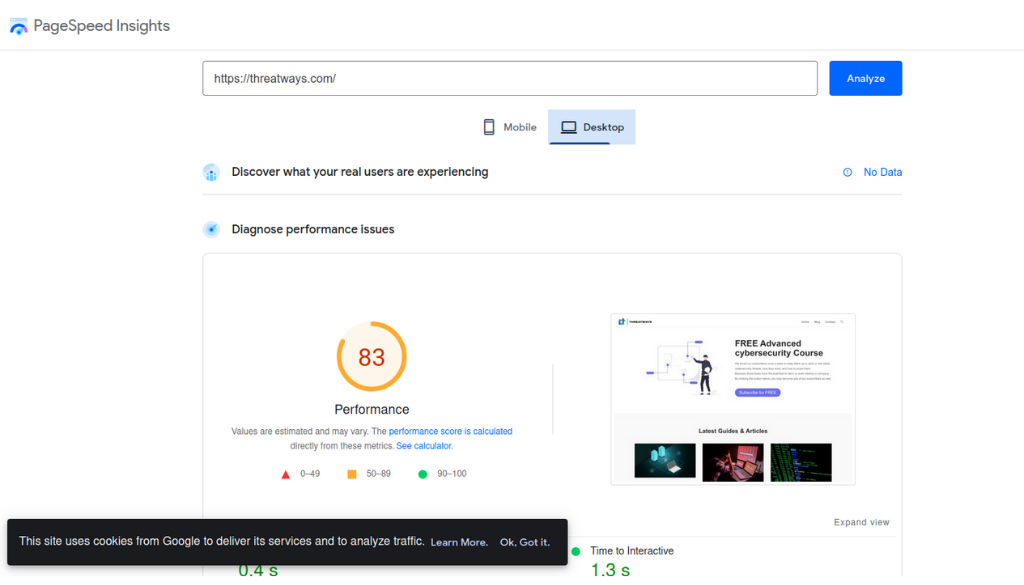Open 'performance score is calculated' link

(451, 432)
